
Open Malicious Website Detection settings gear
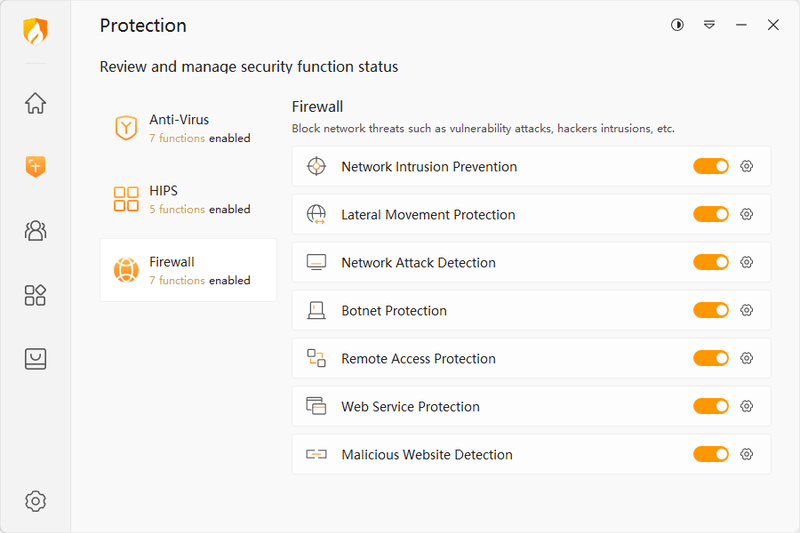(746, 454)
